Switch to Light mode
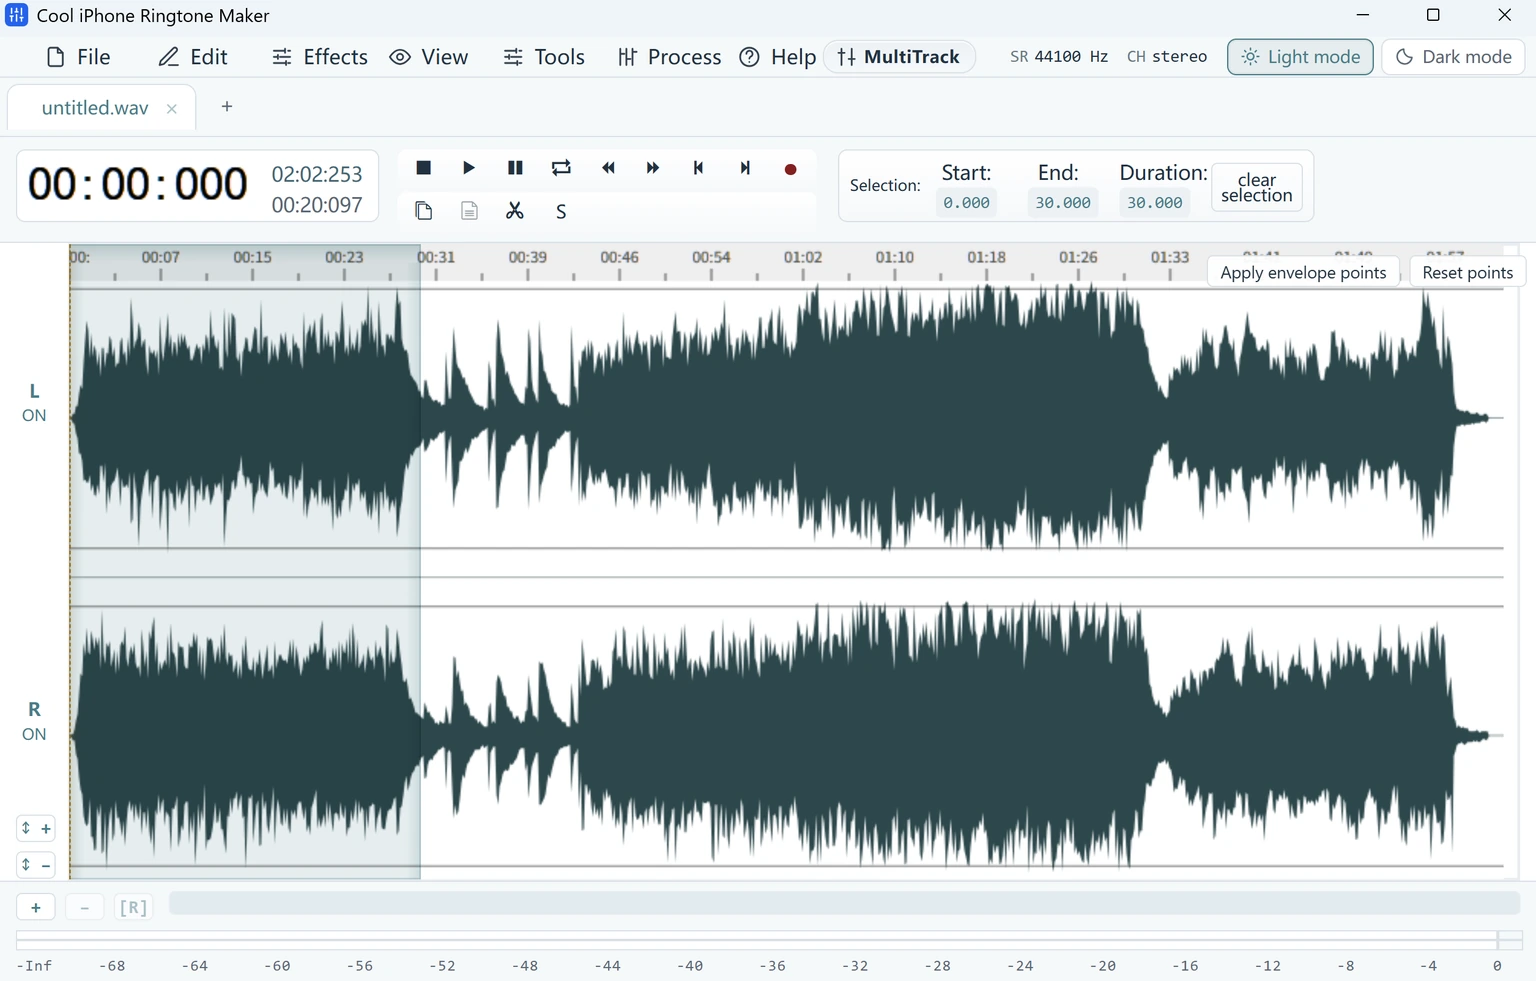Screen dimensions: 1536x981 click(1300, 57)
